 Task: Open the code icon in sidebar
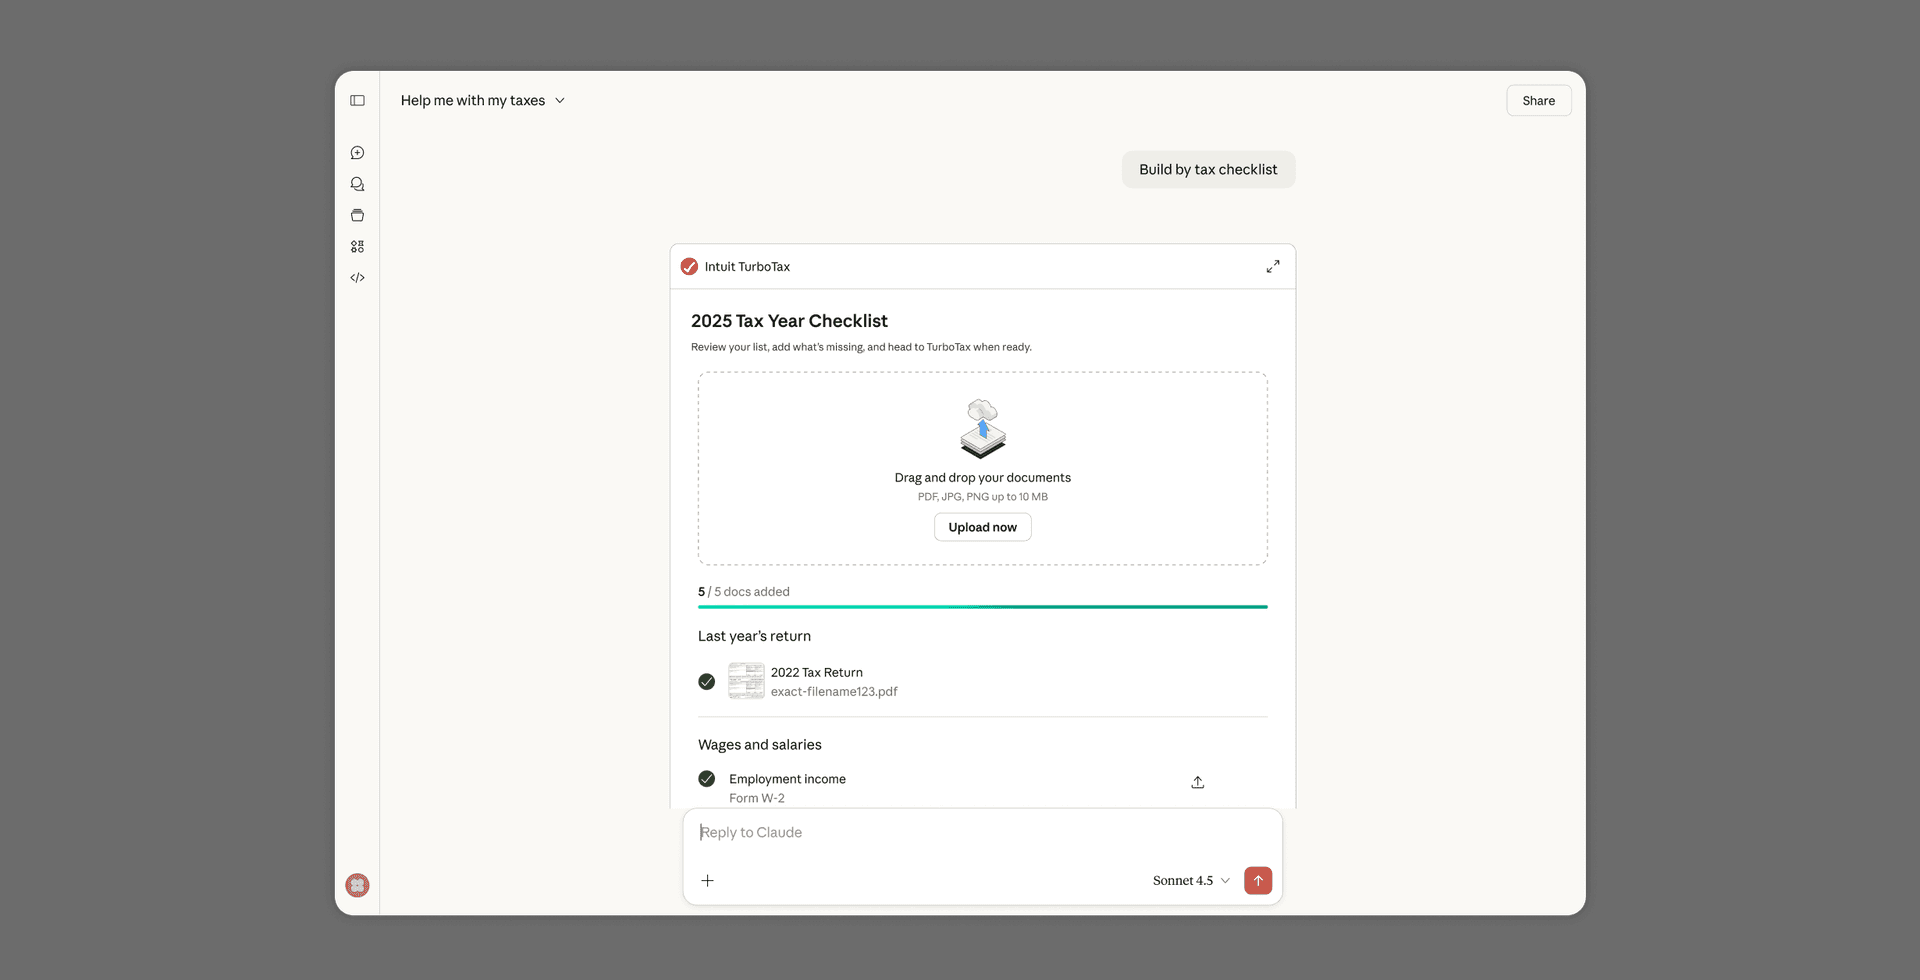pyautogui.click(x=357, y=278)
